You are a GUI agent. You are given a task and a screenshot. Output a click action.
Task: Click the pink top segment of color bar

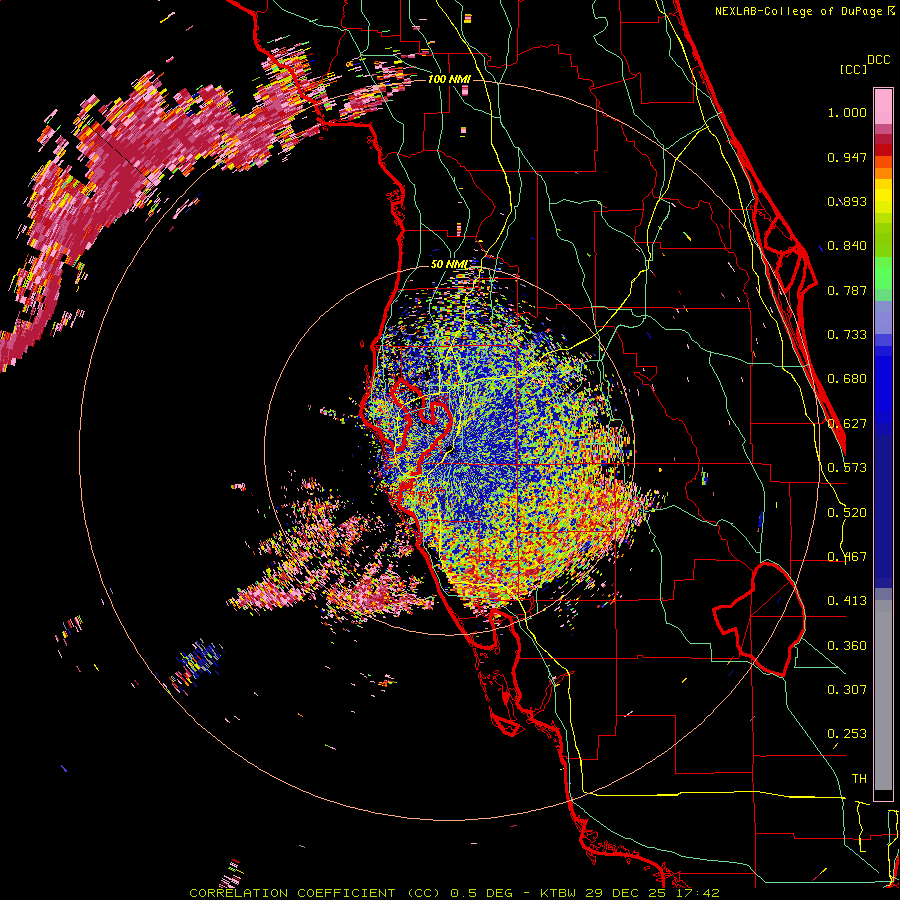pos(883,106)
